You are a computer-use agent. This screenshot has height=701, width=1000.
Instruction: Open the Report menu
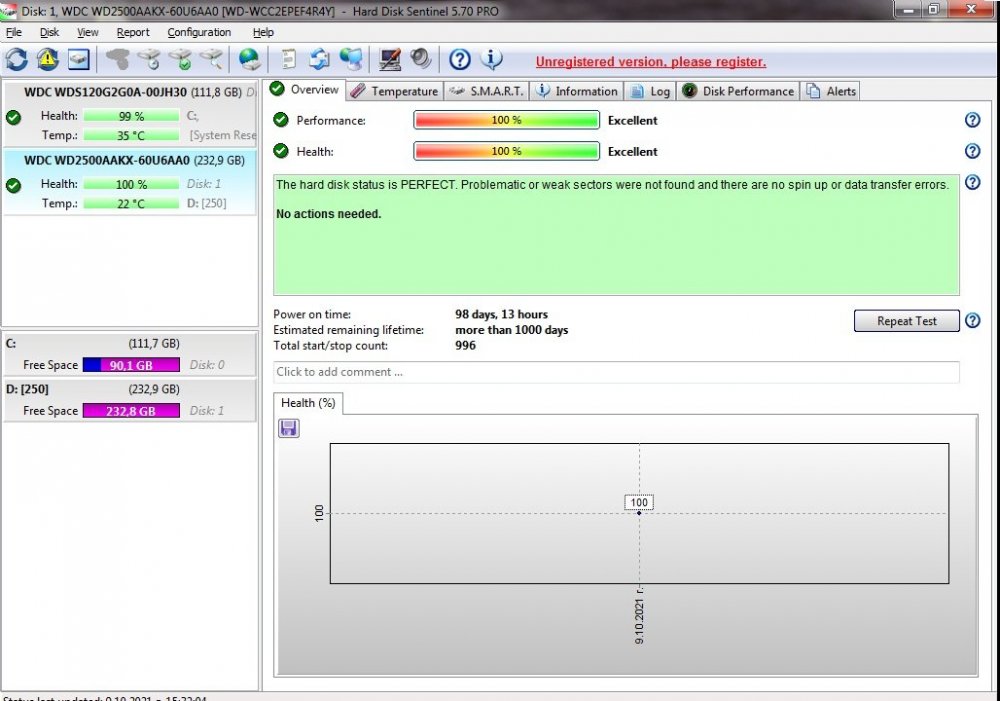pos(133,32)
